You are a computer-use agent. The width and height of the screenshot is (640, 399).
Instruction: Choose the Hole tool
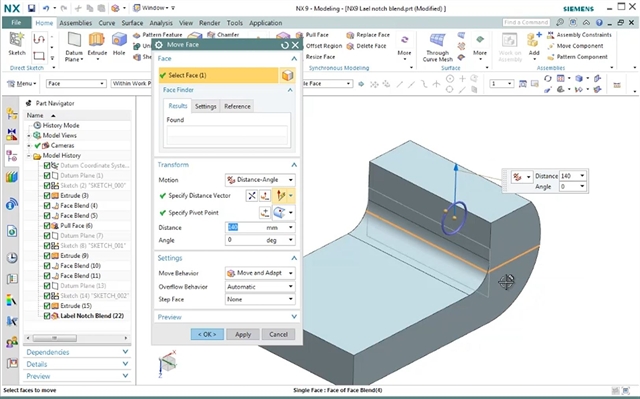coord(119,44)
